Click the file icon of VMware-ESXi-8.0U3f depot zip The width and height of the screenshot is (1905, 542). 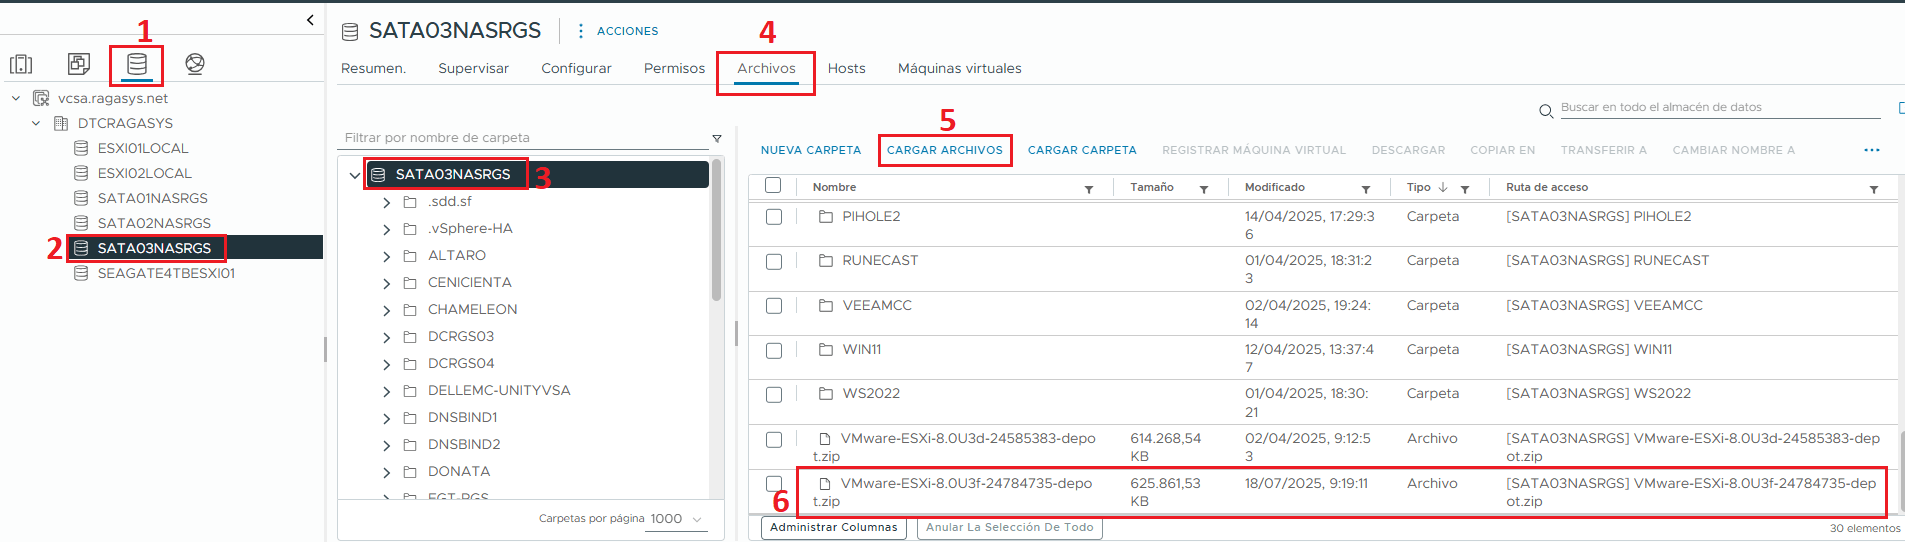pyautogui.click(x=825, y=483)
